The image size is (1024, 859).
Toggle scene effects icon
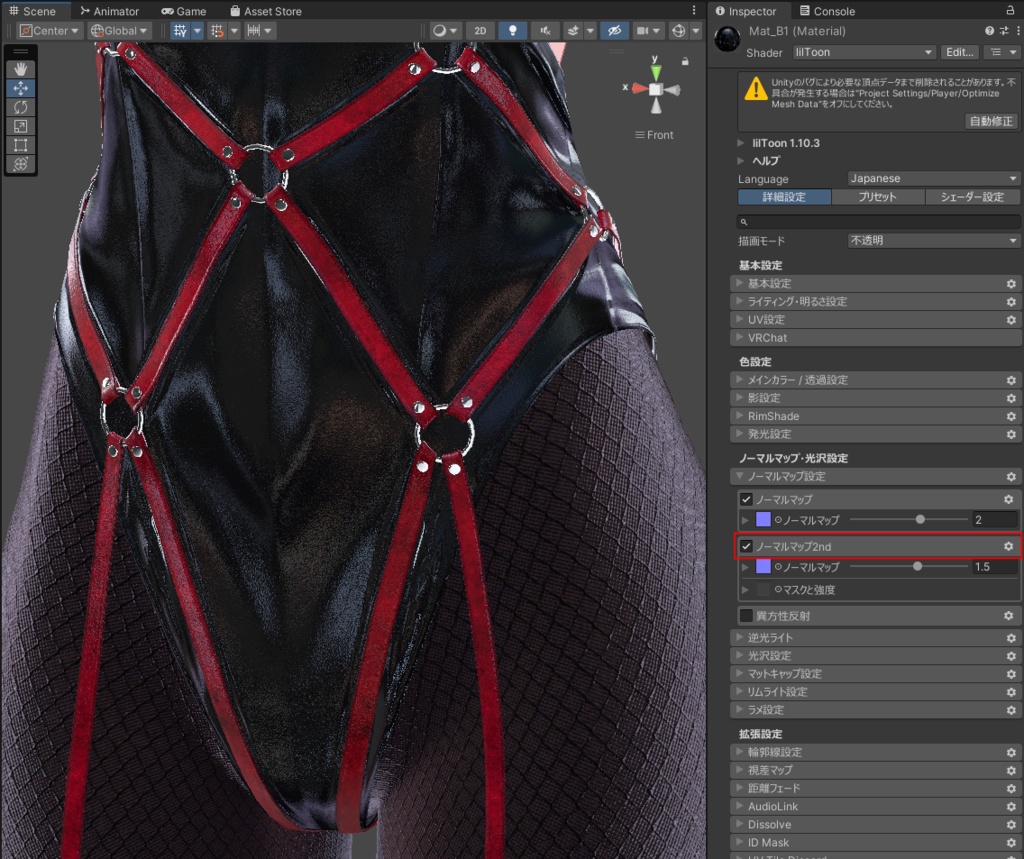(573, 31)
